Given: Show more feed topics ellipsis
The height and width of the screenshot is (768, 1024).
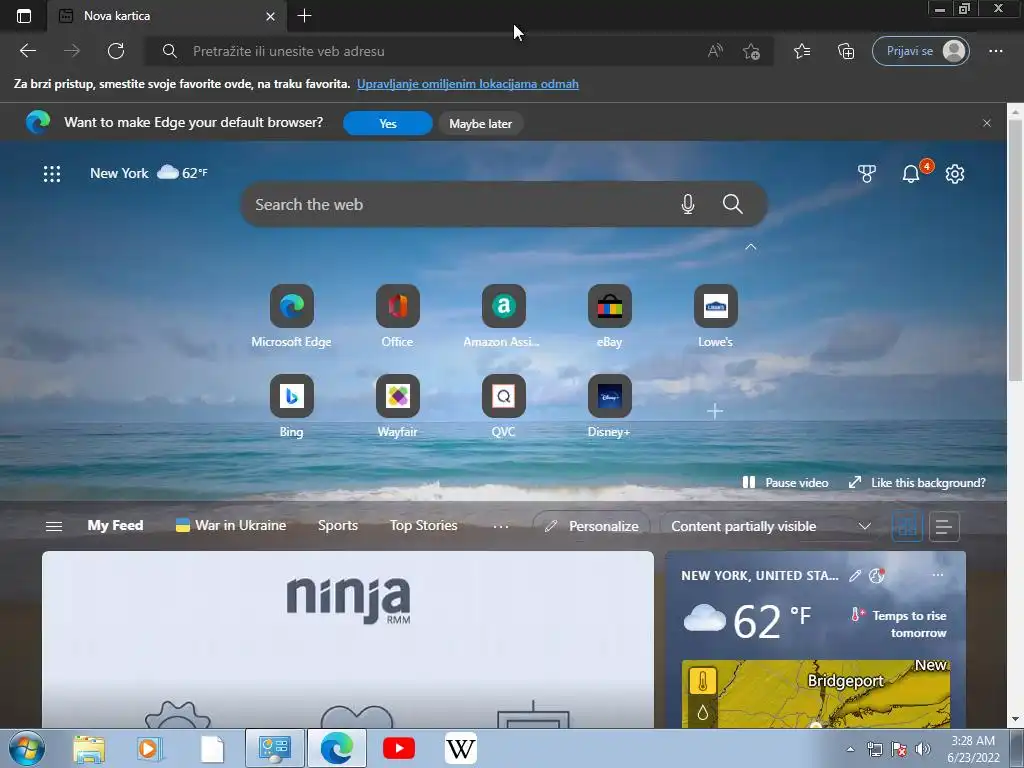Looking at the screenshot, I should tap(501, 526).
